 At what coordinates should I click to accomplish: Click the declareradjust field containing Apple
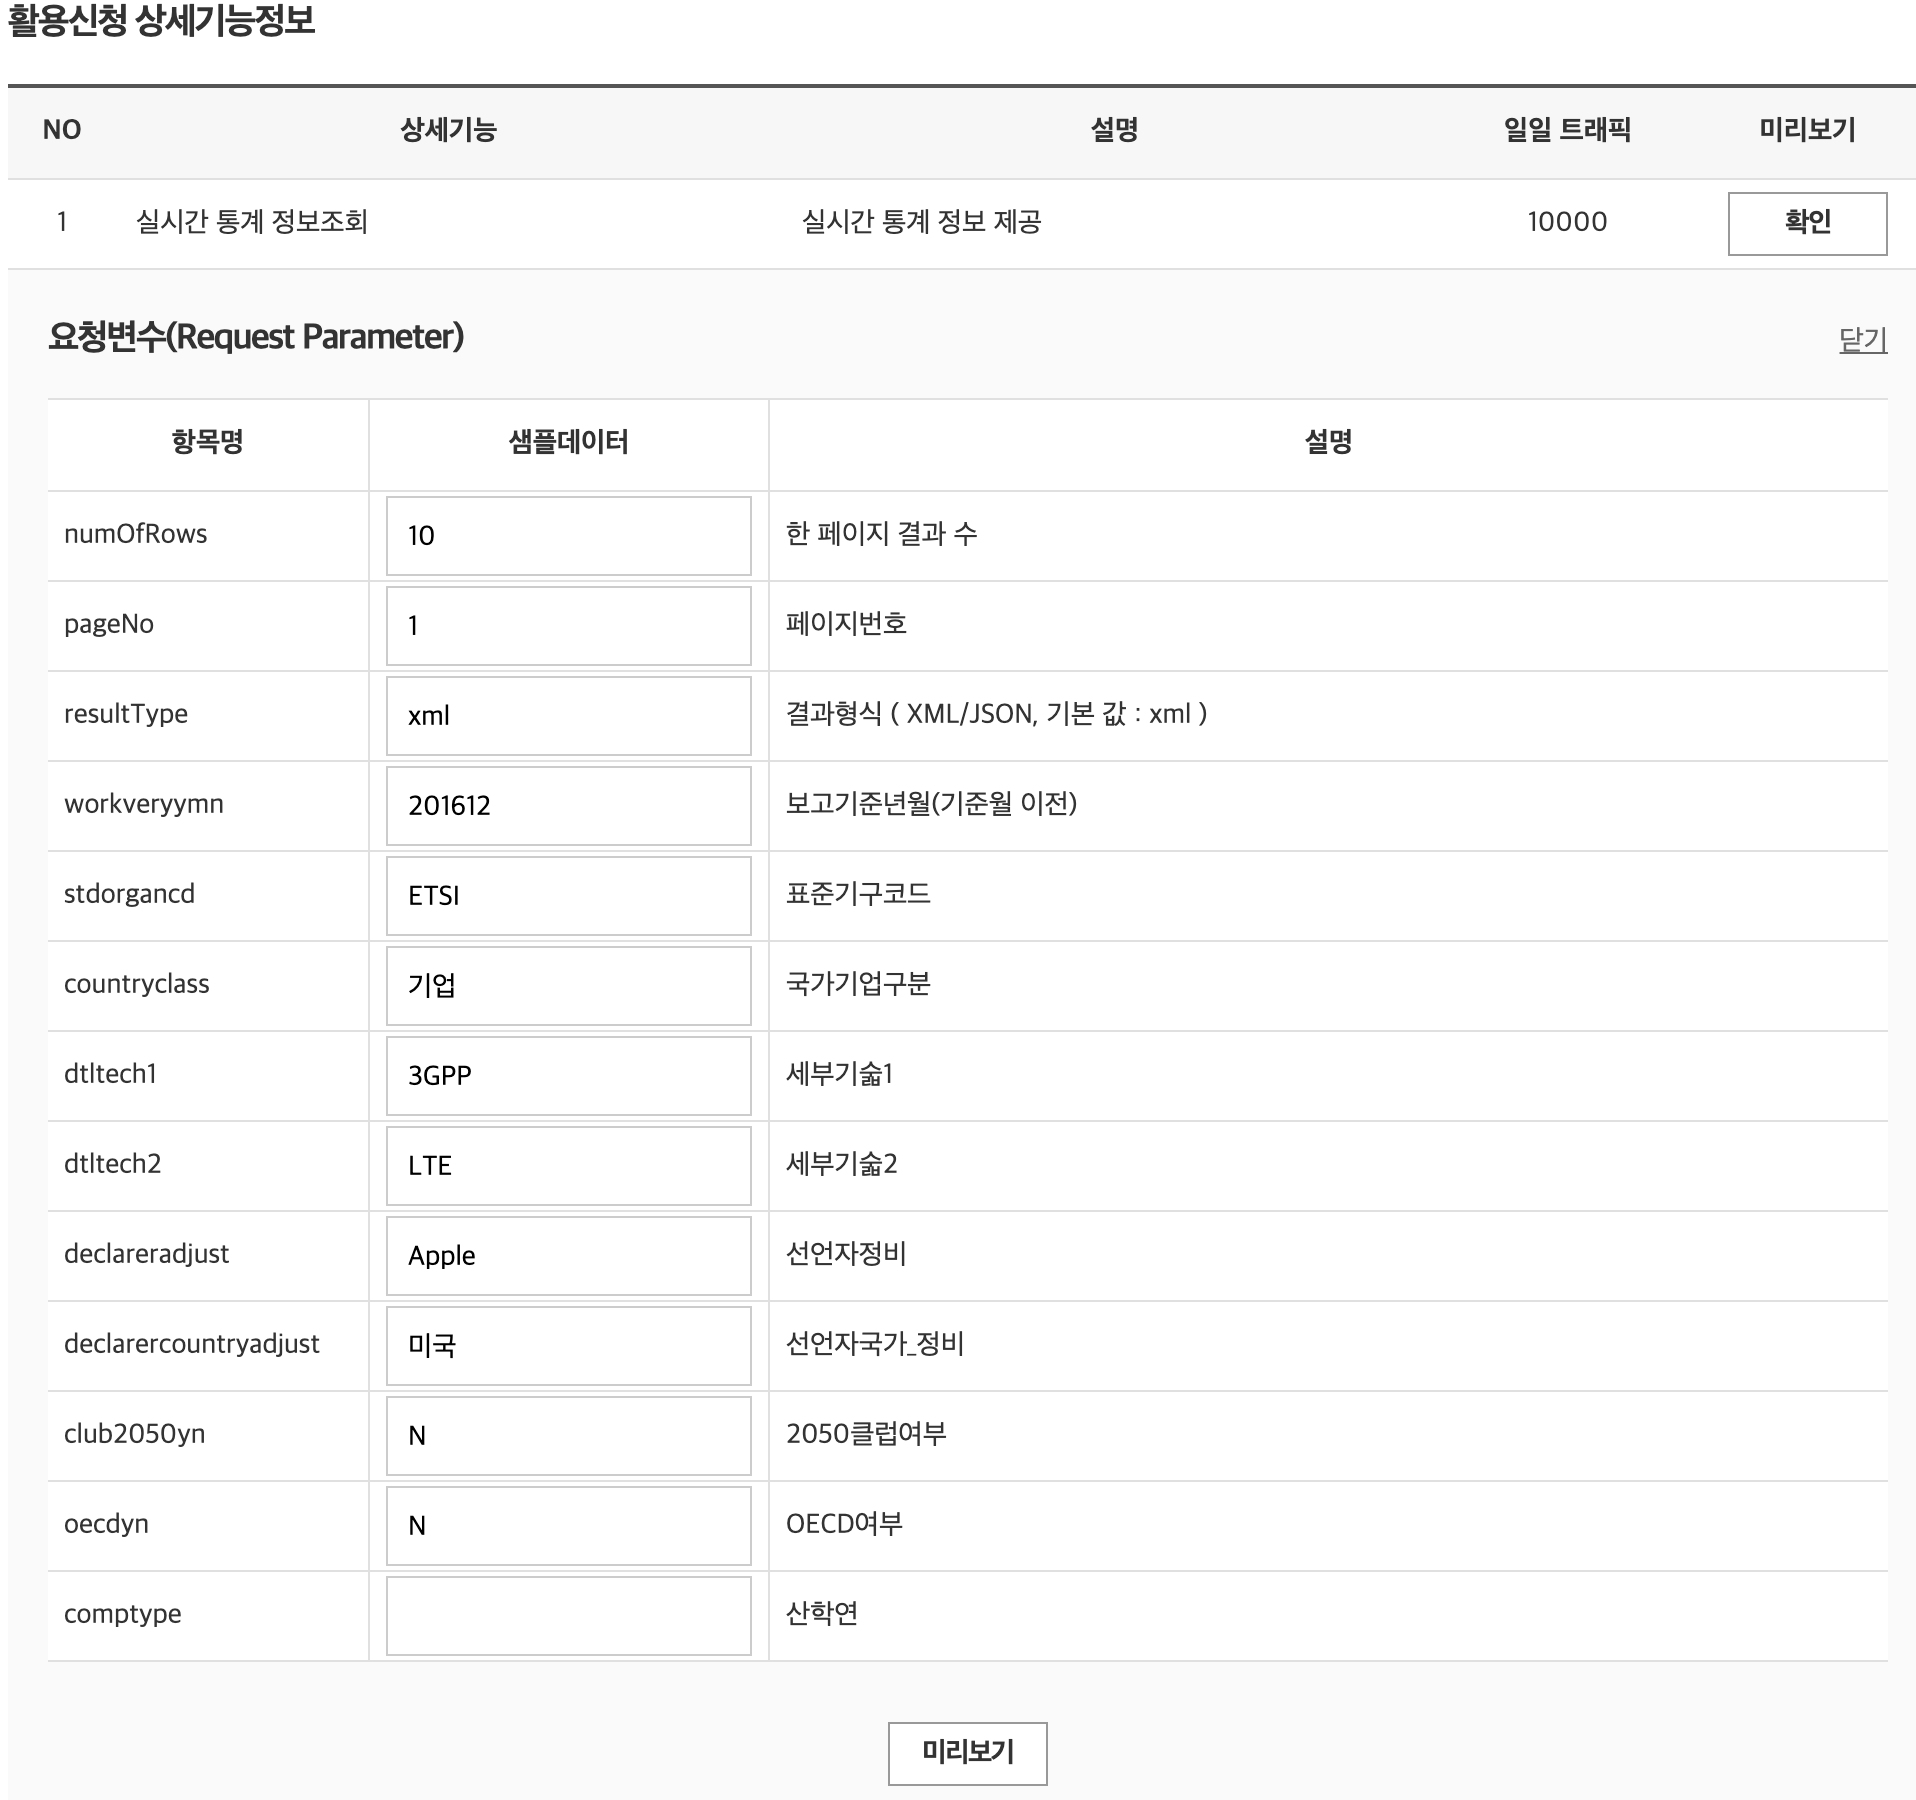566,1255
